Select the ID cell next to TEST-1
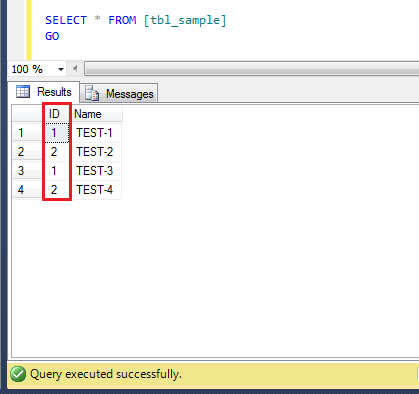The width and height of the screenshot is (419, 394). [56, 133]
